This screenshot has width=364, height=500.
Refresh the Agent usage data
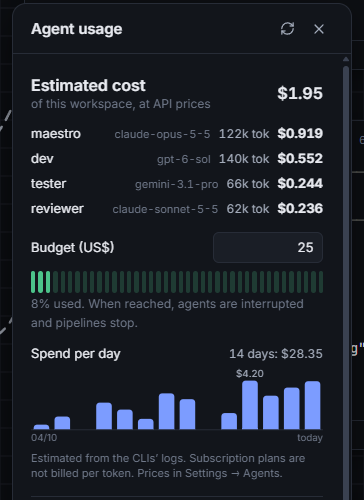click(x=287, y=29)
